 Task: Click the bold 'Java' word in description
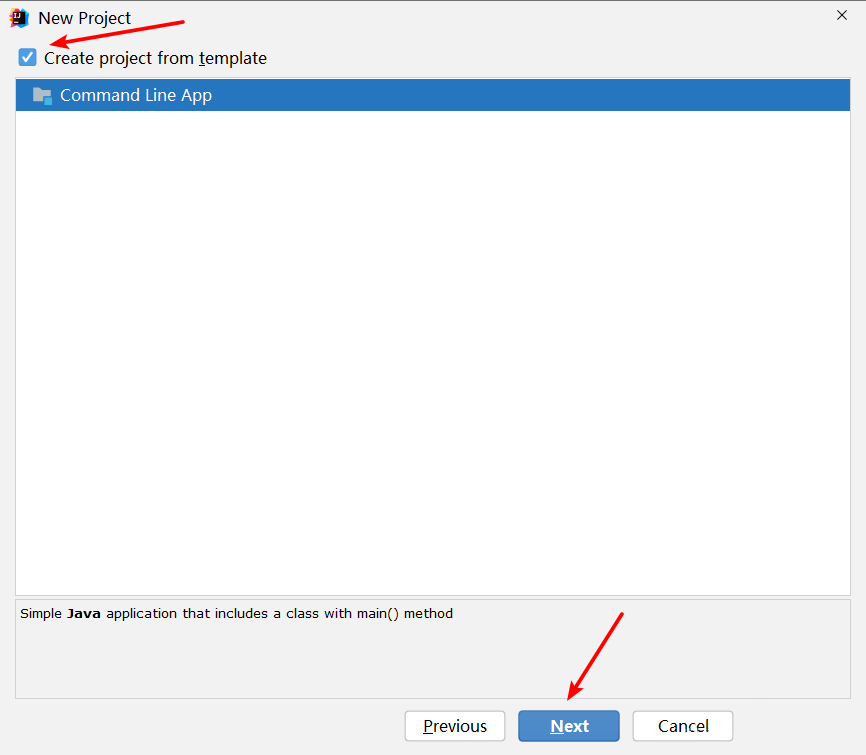(x=84, y=614)
